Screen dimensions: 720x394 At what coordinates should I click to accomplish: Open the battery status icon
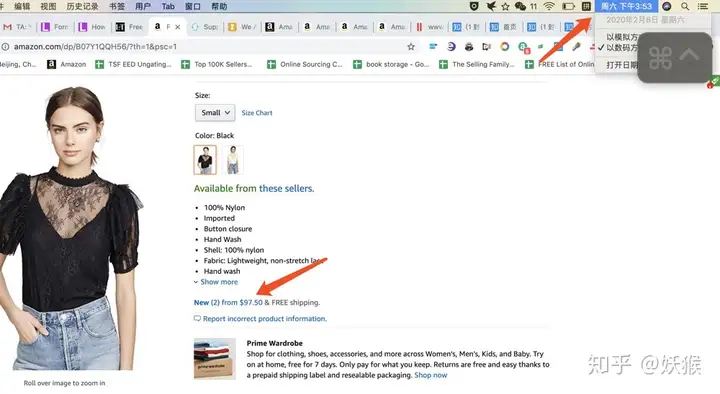click(x=568, y=6)
